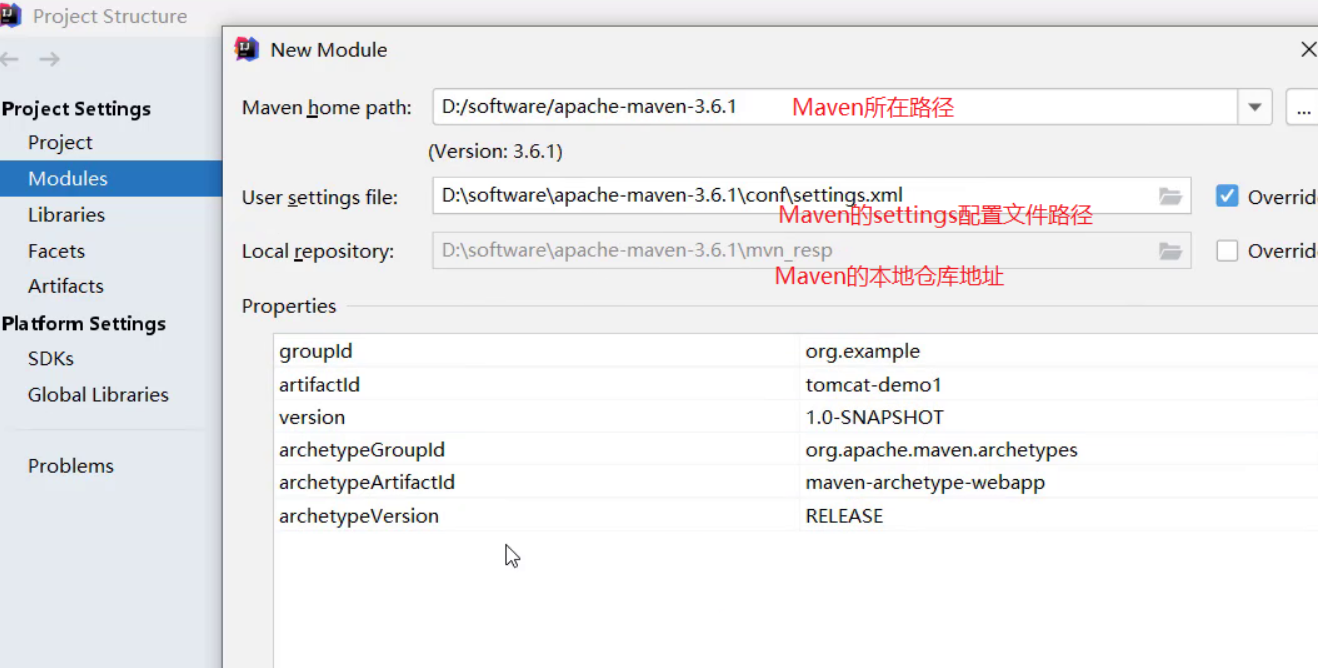Open SDKs under Platform Settings
This screenshot has height=668, width=1318.
tap(51, 358)
